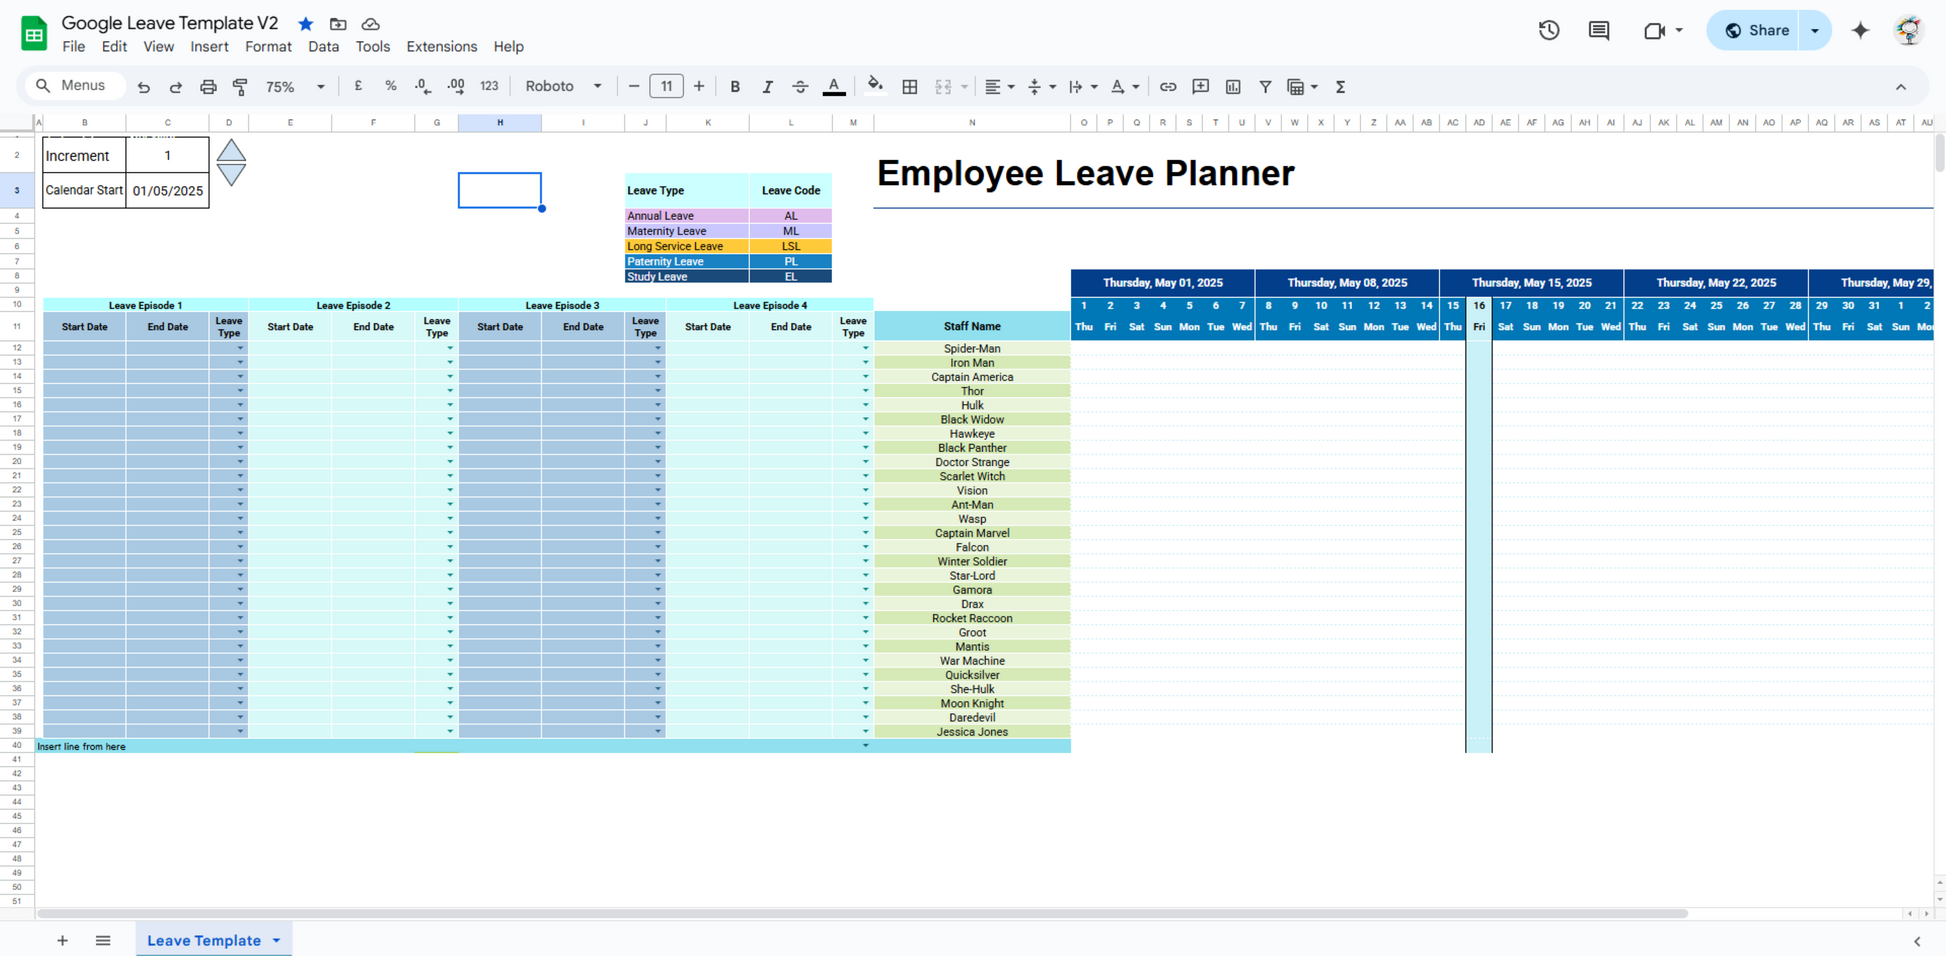The width and height of the screenshot is (1946, 956).
Task: Open the 75% zoom dropdown
Action: click(x=295, y=87)
